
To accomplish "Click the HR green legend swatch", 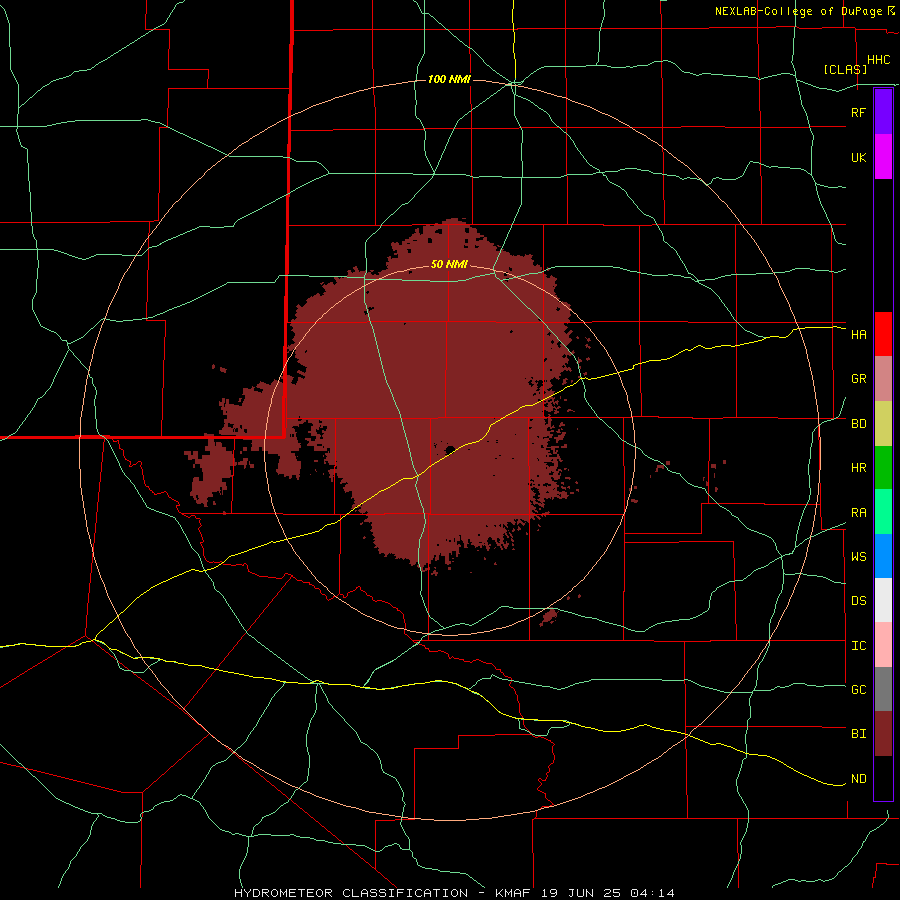I will [x=883, y=468].
